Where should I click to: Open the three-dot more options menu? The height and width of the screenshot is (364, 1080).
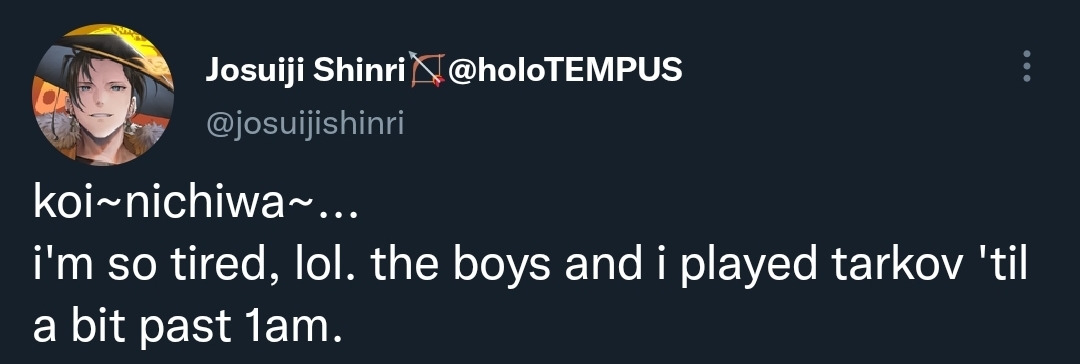tap(1027, 66)
